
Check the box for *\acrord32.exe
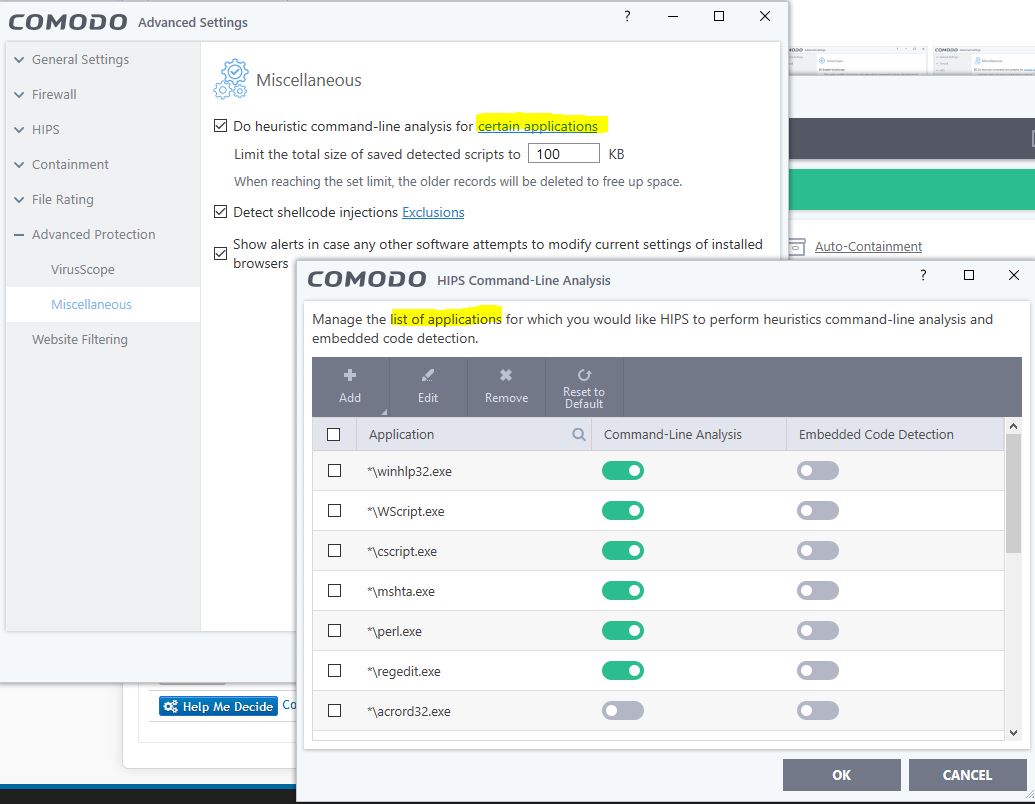[335, 711]
